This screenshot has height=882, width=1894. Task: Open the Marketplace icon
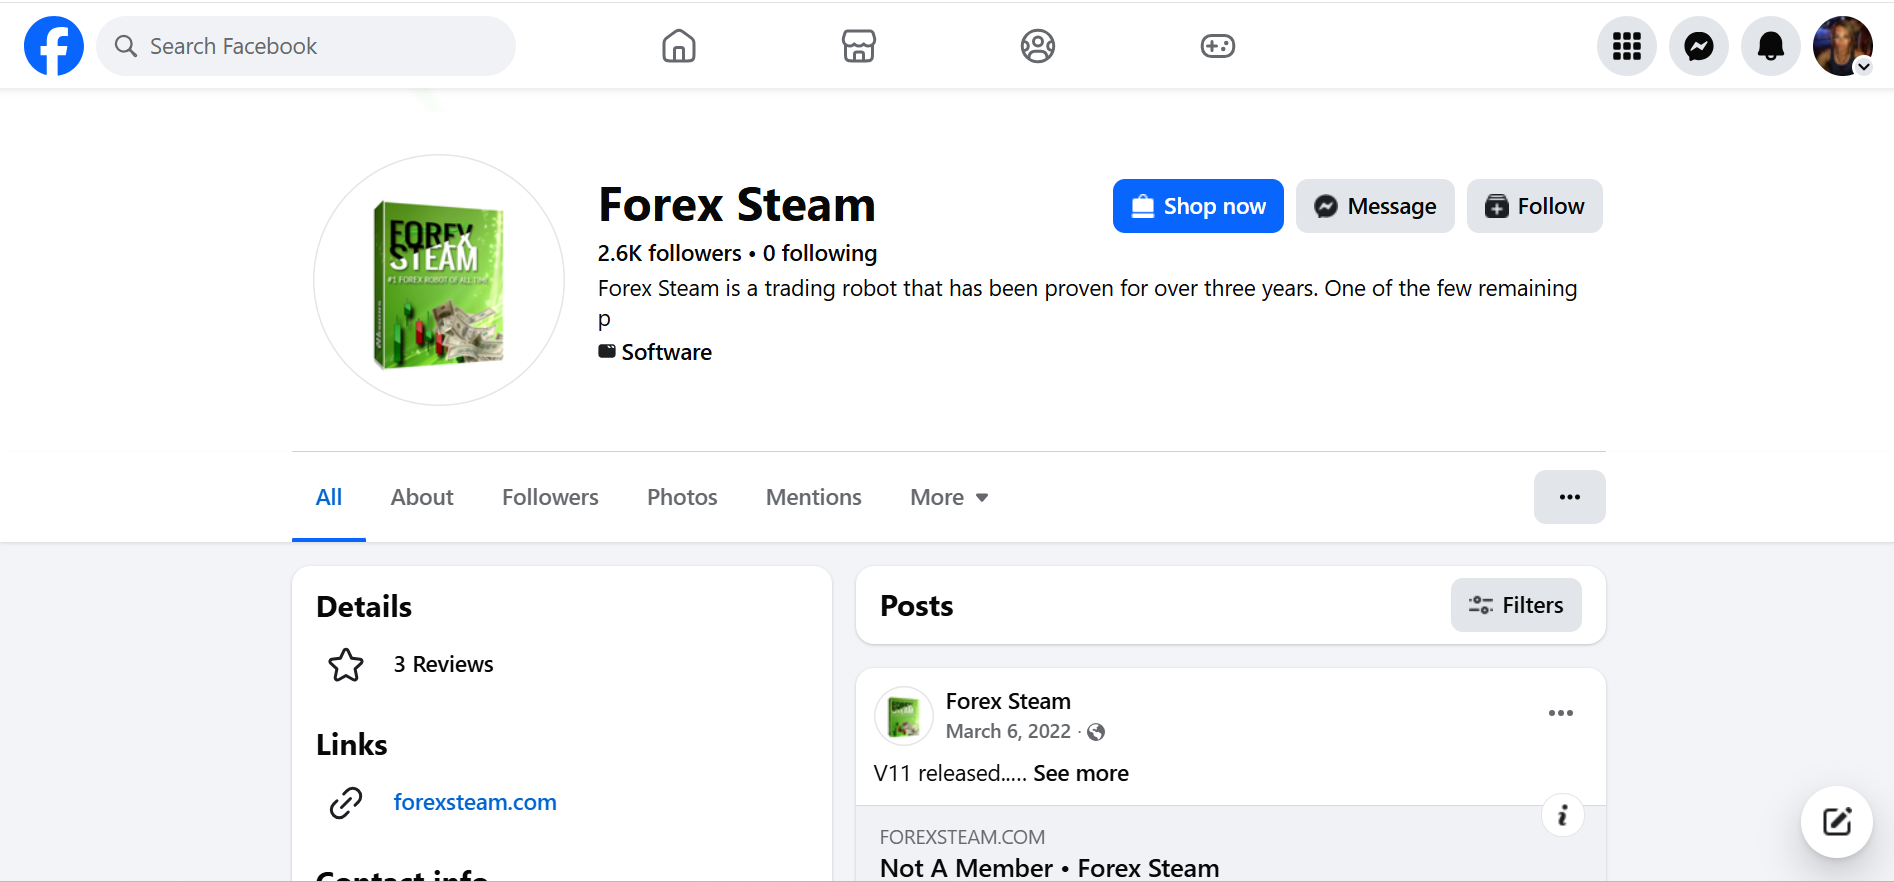(859, 46)
